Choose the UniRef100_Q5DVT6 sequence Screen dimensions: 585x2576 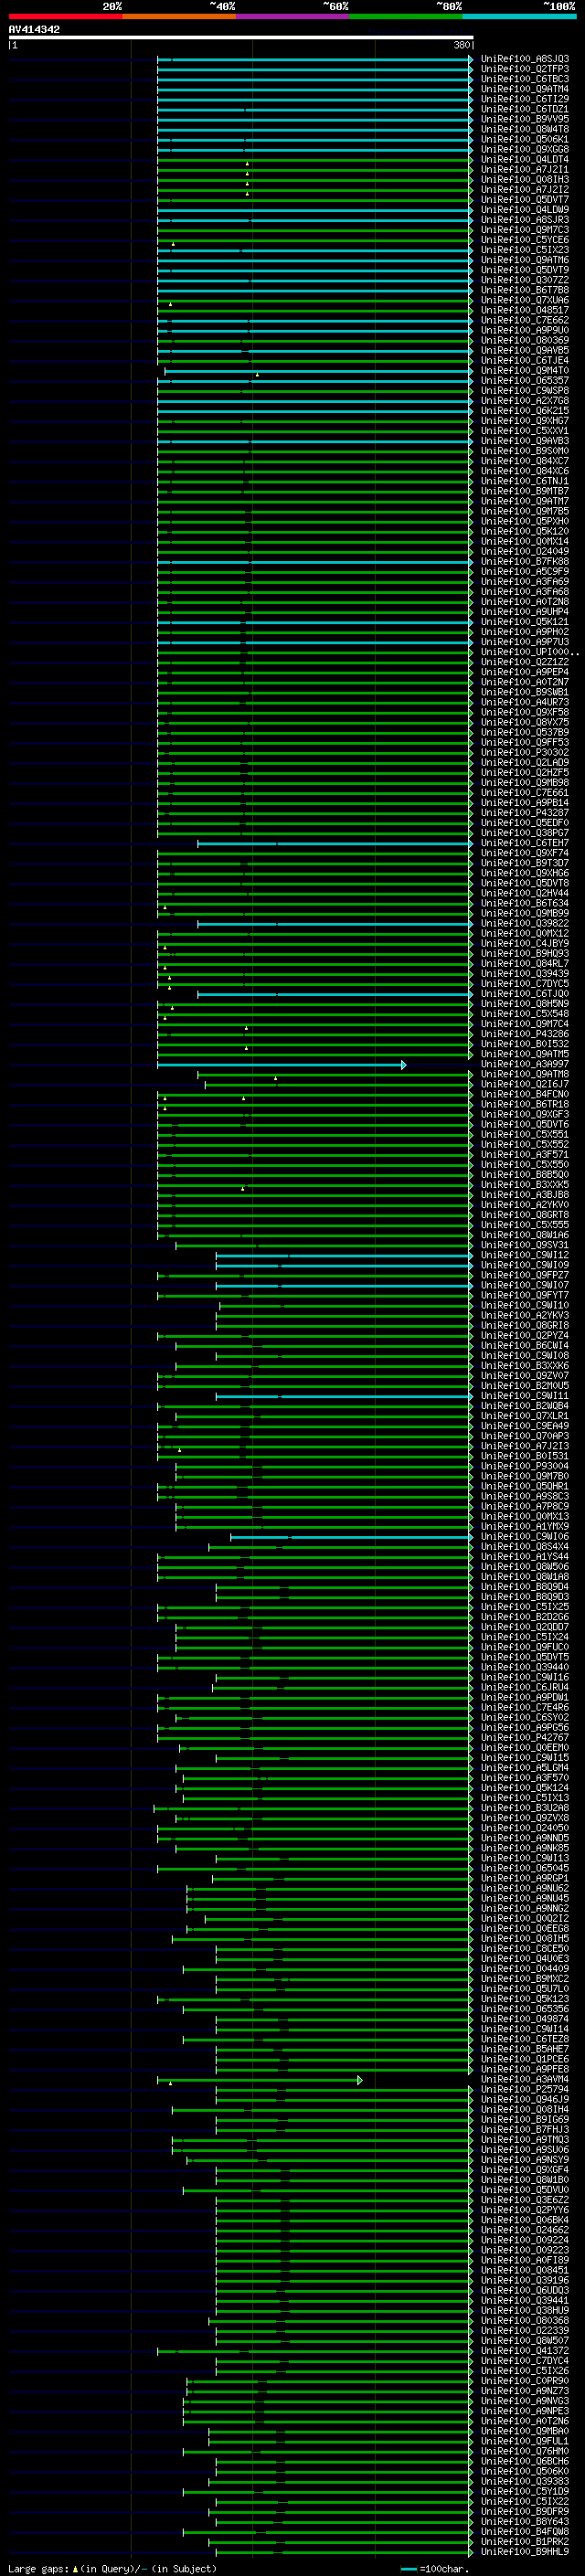coord(525,1125)
